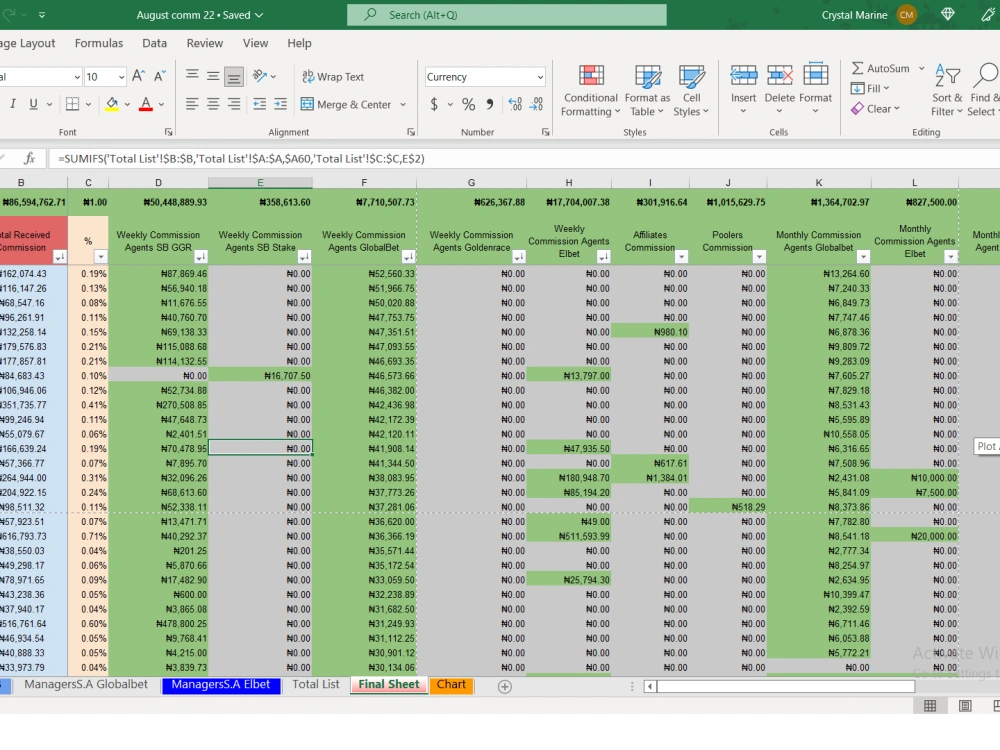
Task: Switch to the Chart sheet
Action: [451, 684]
